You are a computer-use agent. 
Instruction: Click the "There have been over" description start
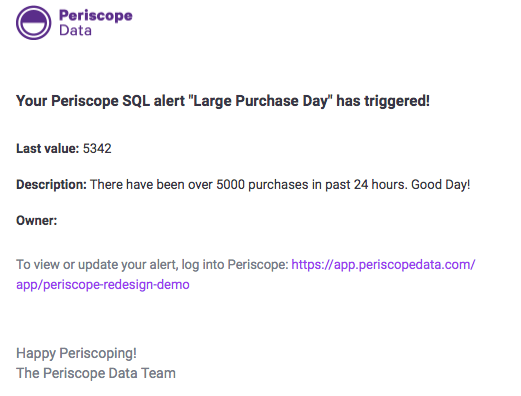151,184
